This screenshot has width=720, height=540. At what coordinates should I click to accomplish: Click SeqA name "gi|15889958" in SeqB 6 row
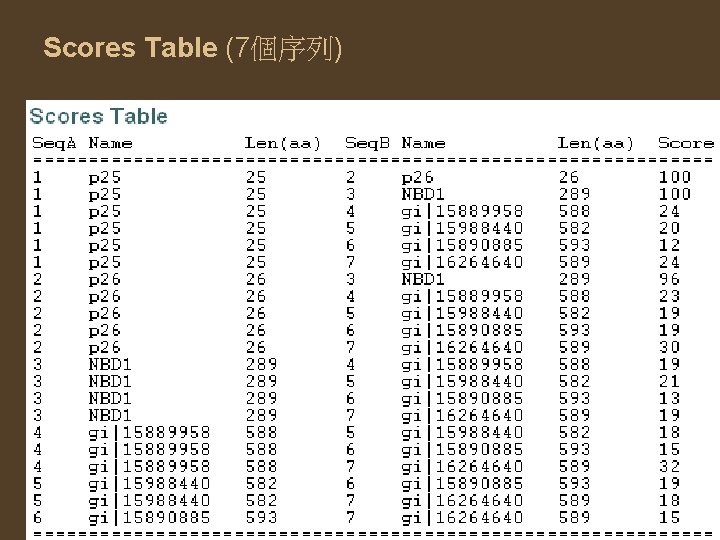click(149, 450)
